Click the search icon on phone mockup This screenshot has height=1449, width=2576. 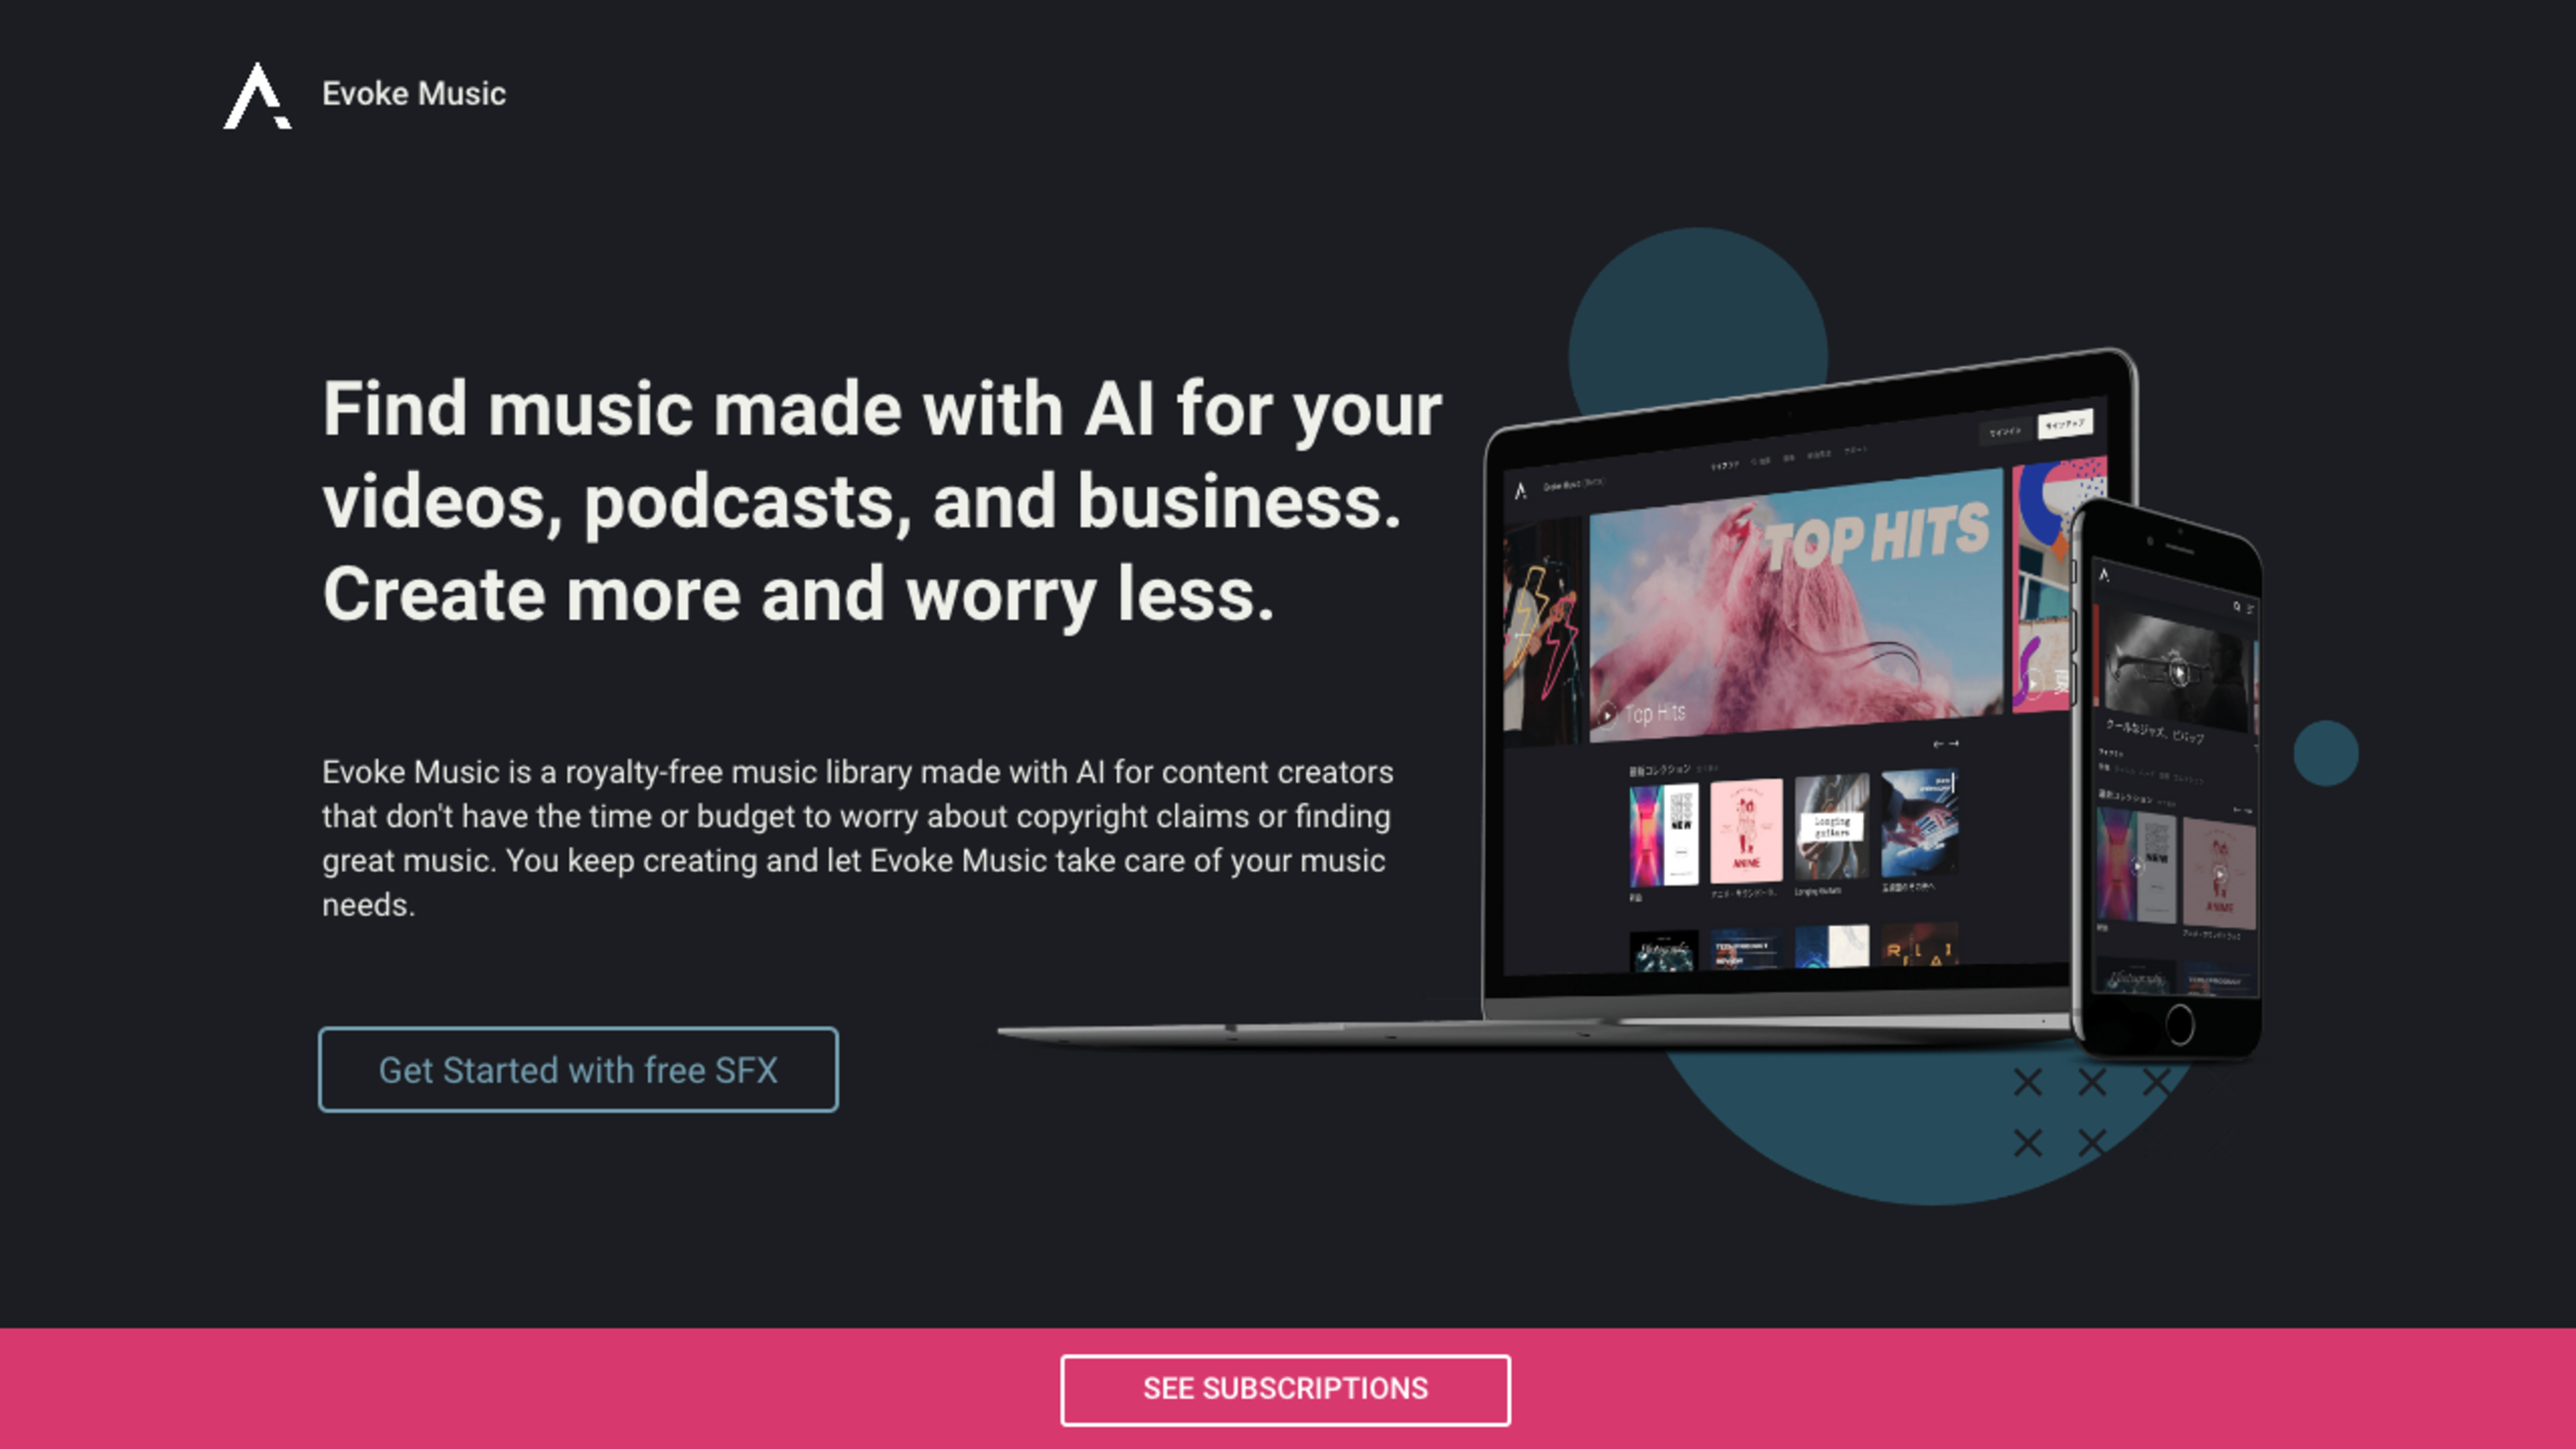[2237, 606]
